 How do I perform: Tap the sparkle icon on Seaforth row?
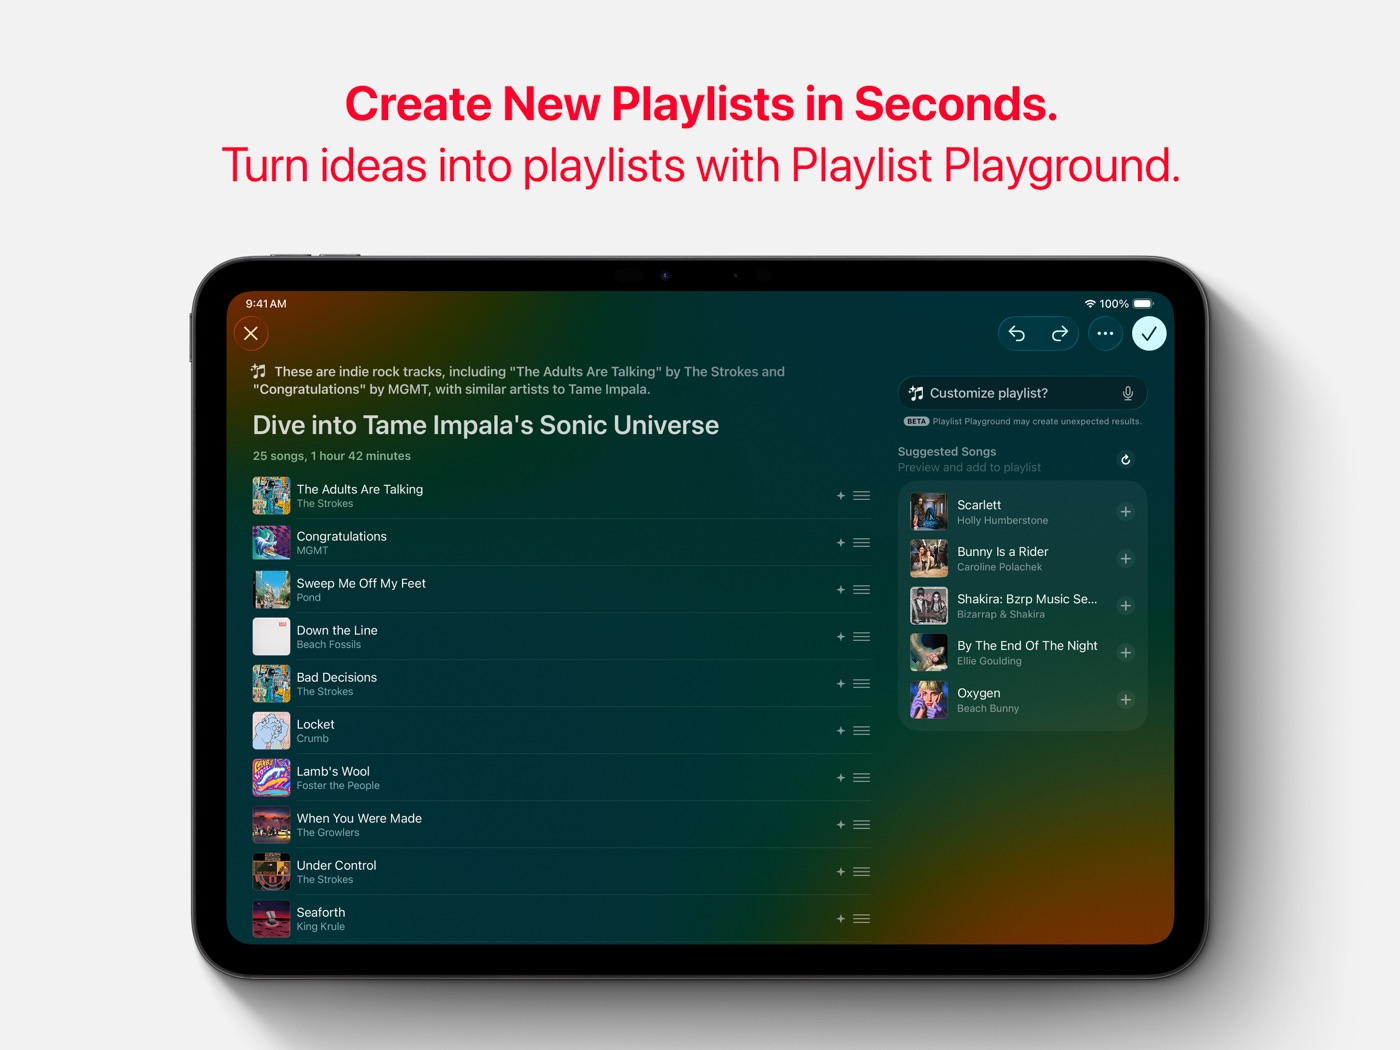click(x=840, y=919)
